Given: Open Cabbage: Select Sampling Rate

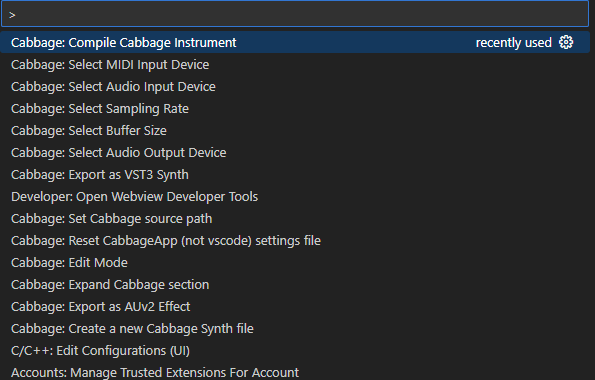Looking at the screenshot, I should point(295,109).
